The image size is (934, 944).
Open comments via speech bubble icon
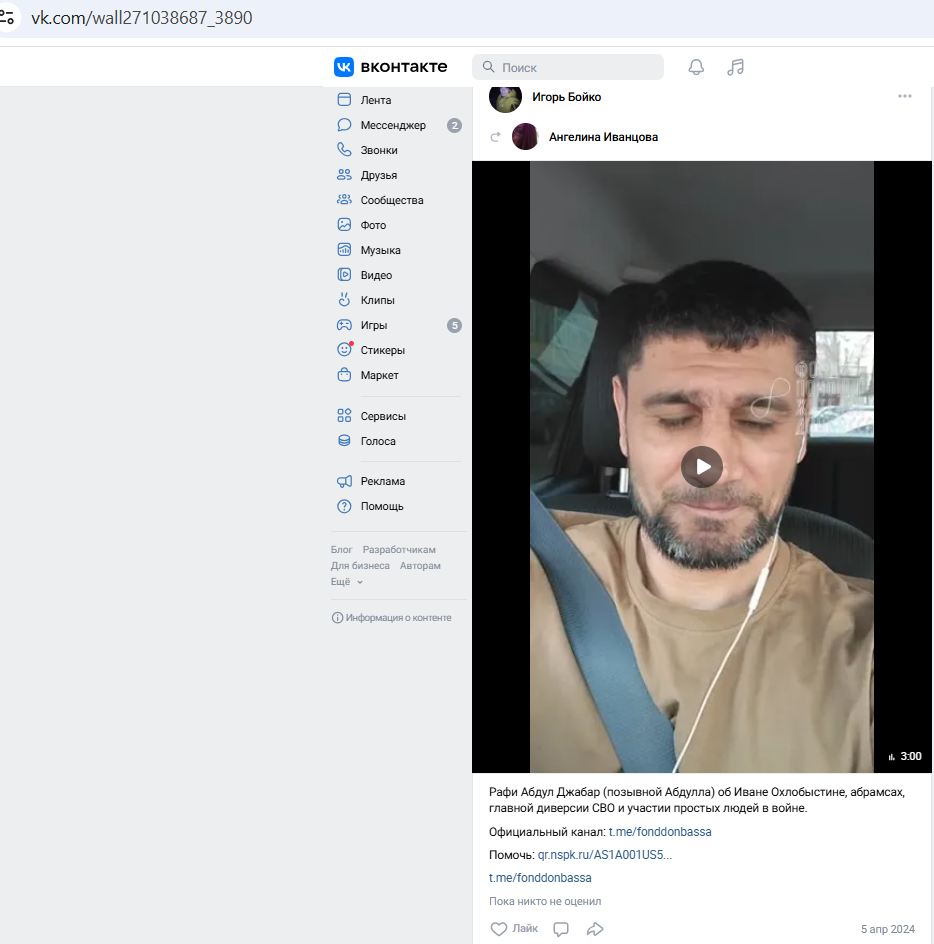click(561, 929)
